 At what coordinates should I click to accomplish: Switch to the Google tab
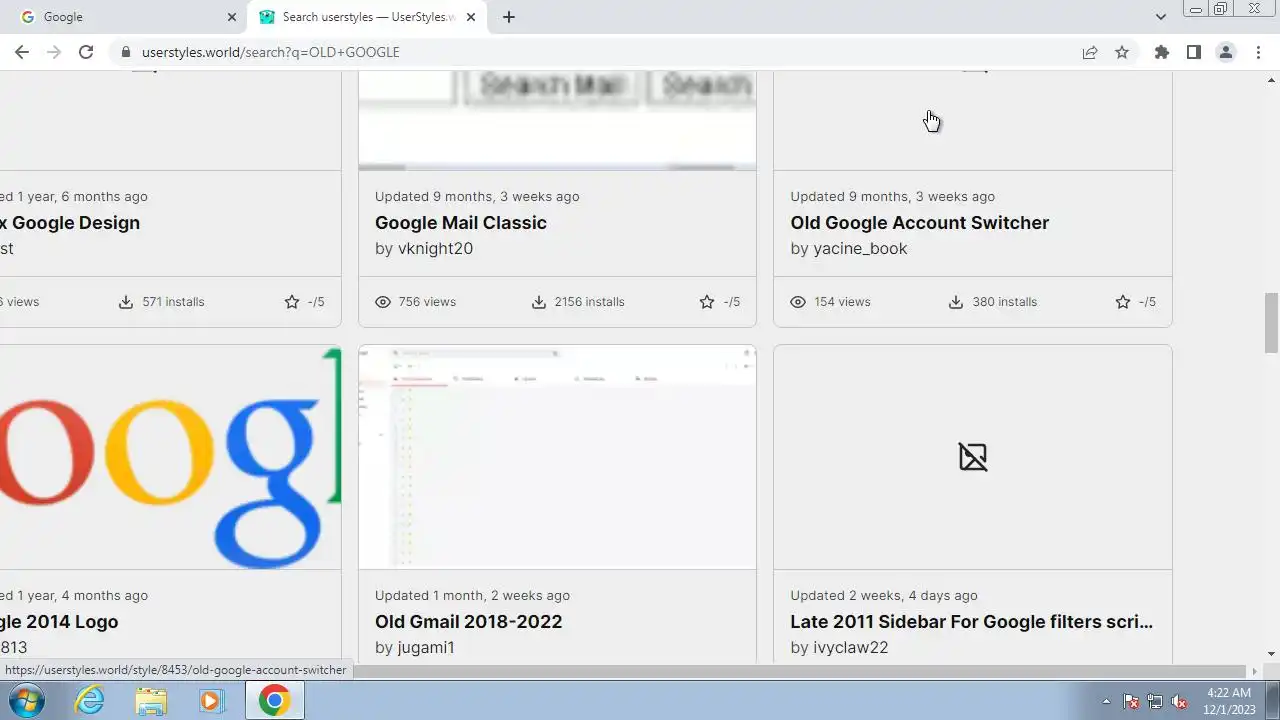(126, 17)
